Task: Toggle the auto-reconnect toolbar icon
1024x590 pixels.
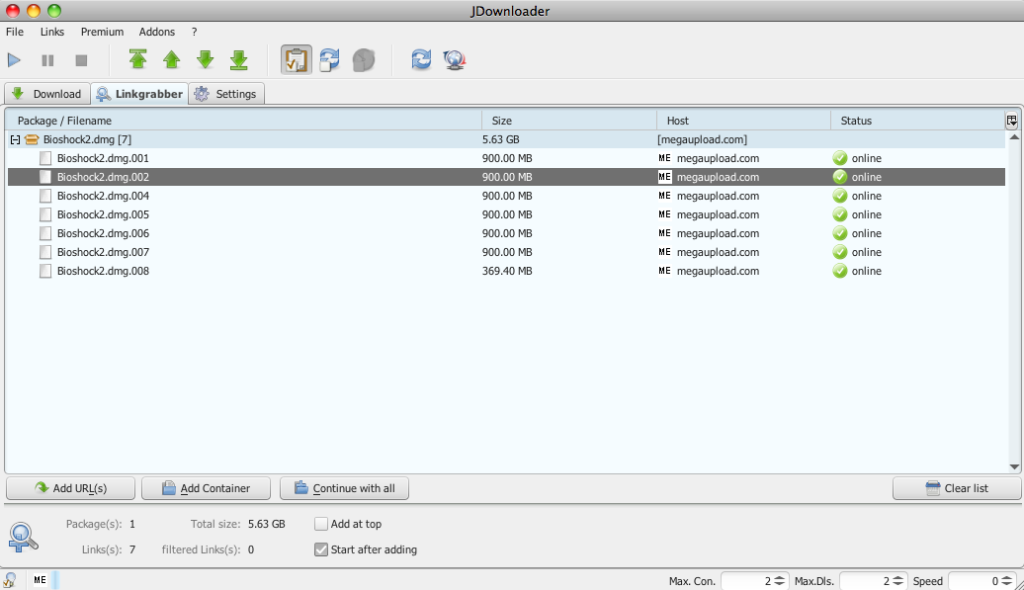Action: (329, 59)
